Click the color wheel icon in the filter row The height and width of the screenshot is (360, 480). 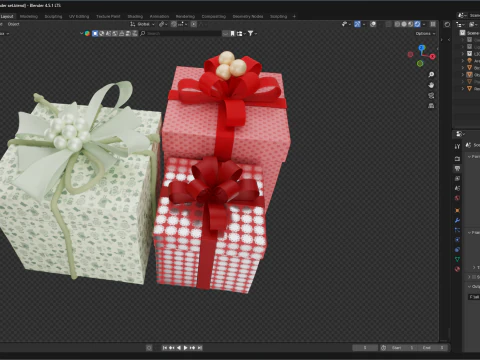pos(87,33)
